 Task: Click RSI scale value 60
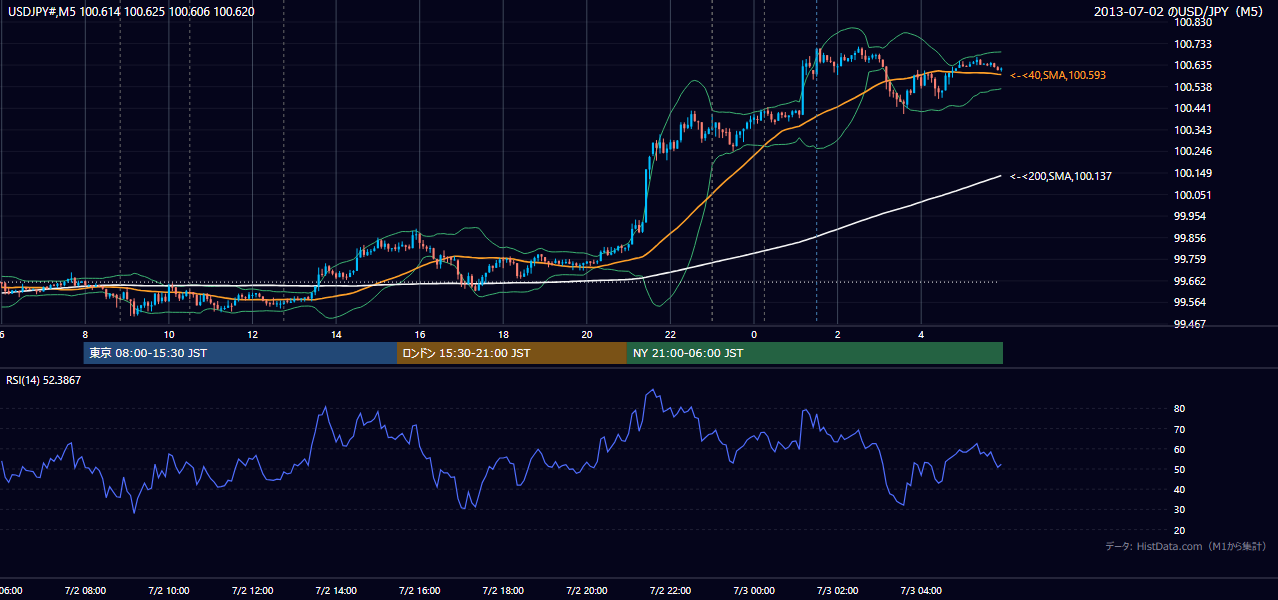click(1179, 449)
